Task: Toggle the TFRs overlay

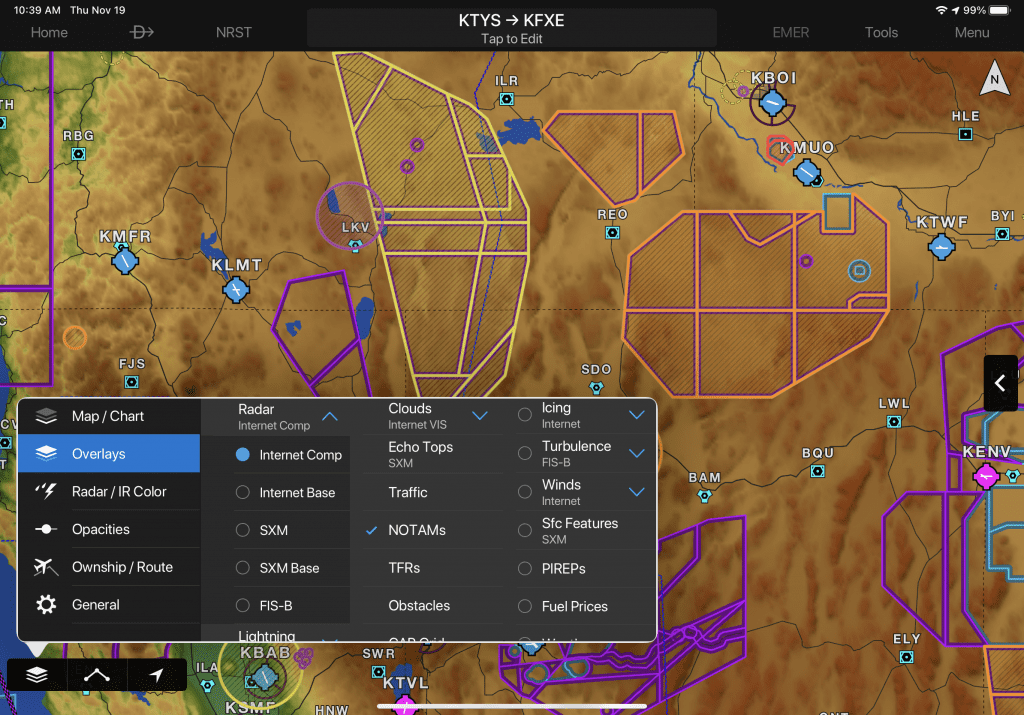Action: point(434,568)
